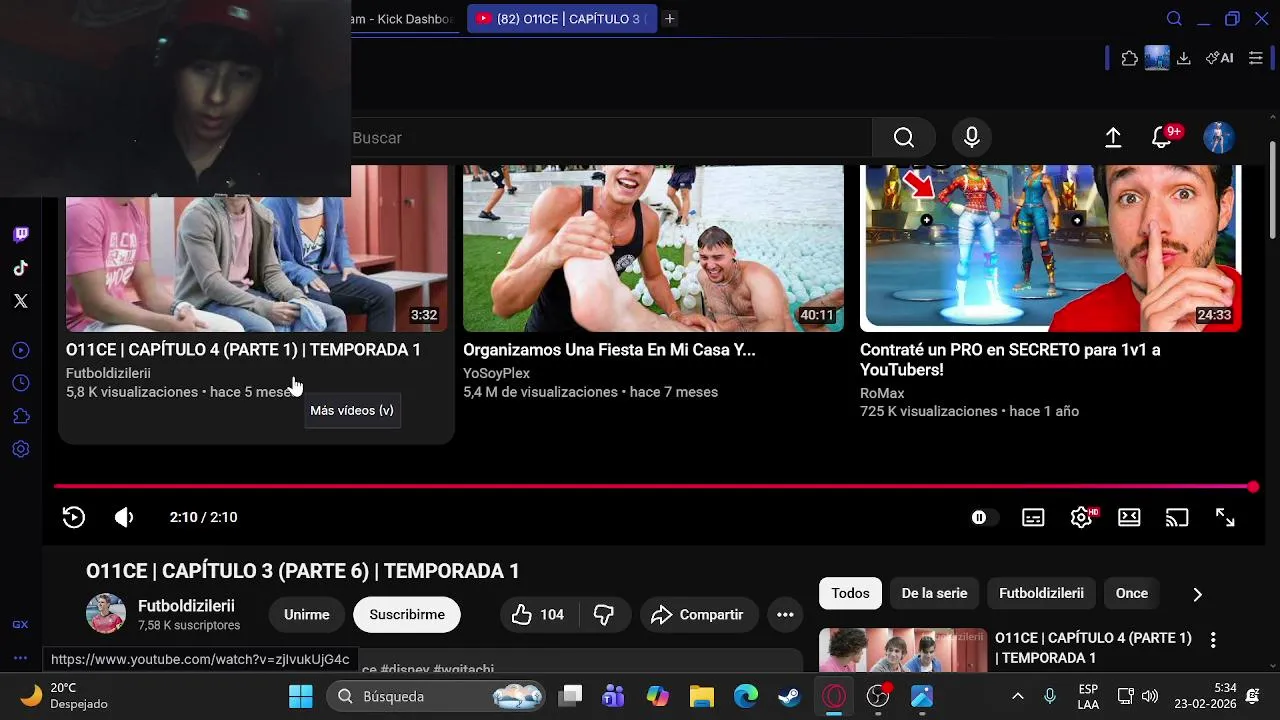The height and width of the screenshot is (720, 1280).
Task: Mute the video with the speaker icon
Action: click(x=124, y=517)
